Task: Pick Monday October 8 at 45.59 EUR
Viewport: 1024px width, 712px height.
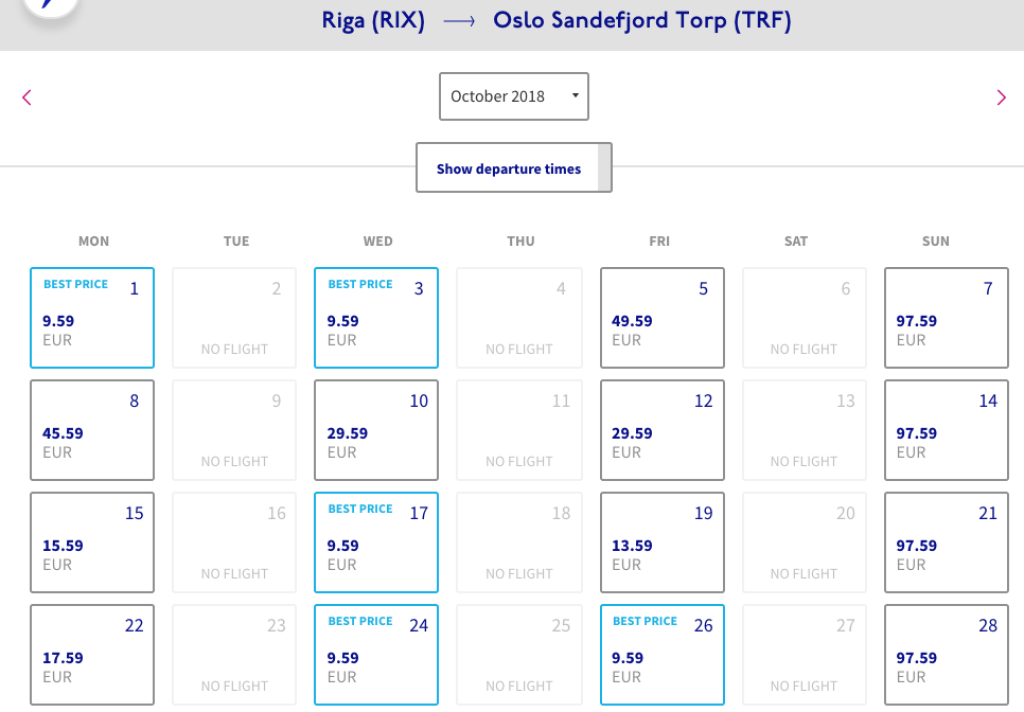Action: pos(92,430)
